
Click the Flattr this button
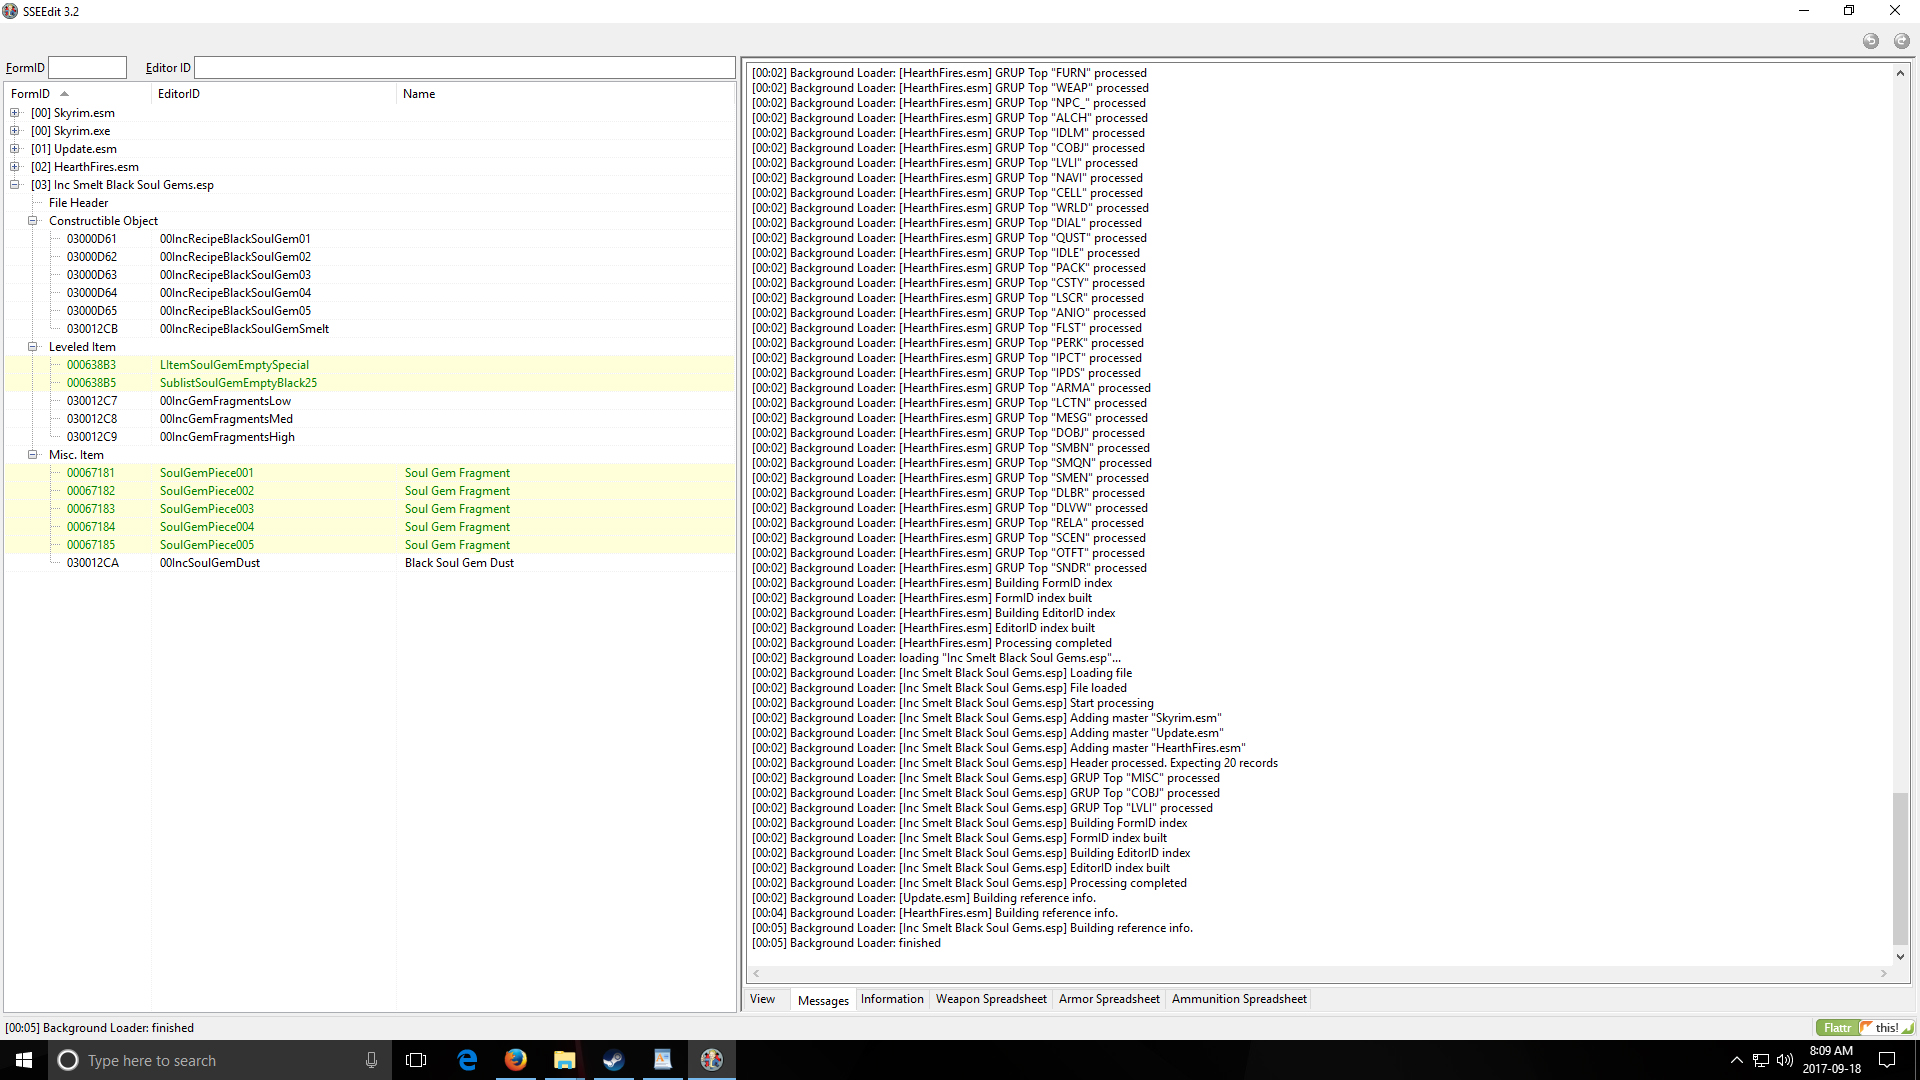1864,1028
